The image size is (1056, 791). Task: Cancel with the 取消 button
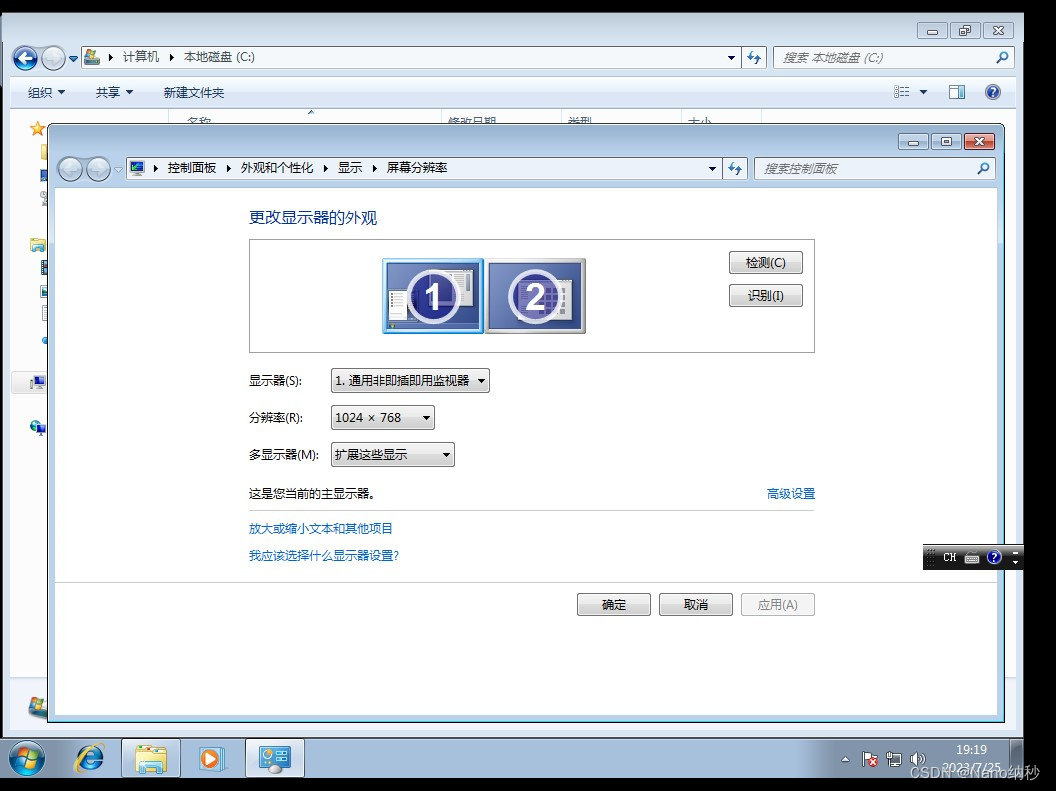[696, 605]
